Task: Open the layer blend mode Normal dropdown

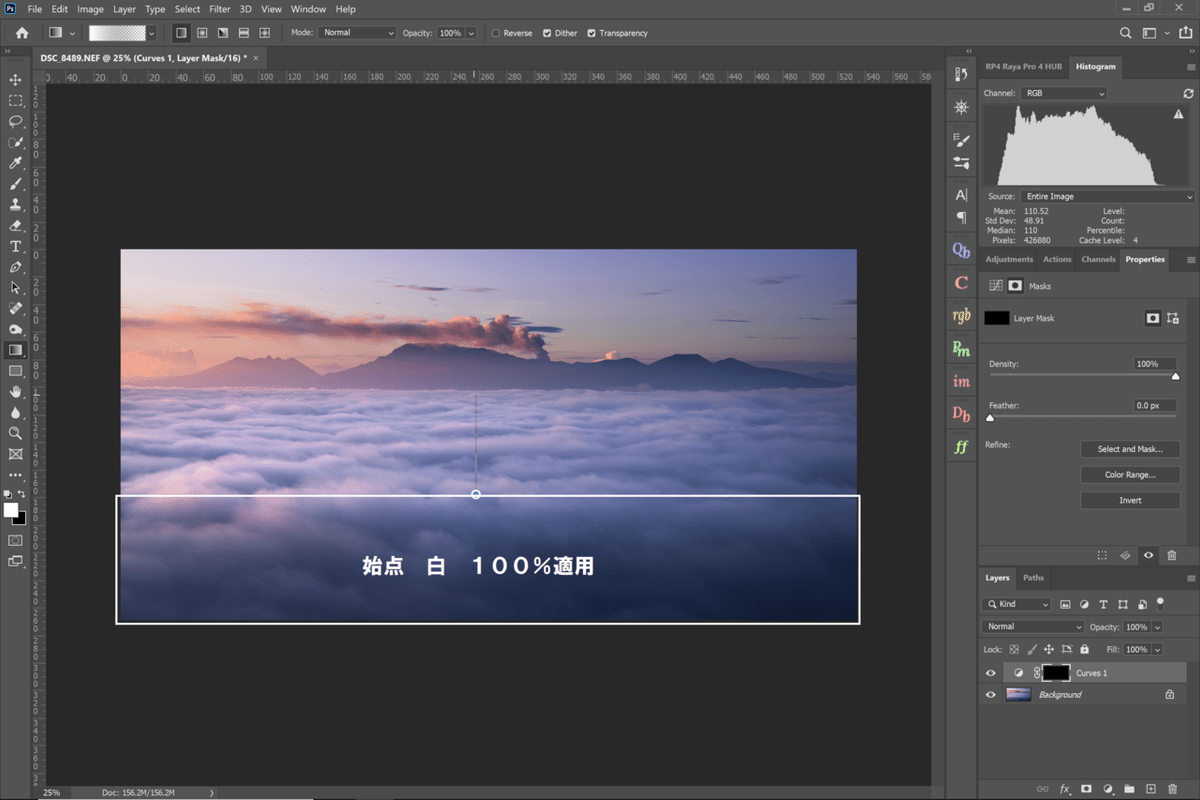Action: (x=1034, y=627)
